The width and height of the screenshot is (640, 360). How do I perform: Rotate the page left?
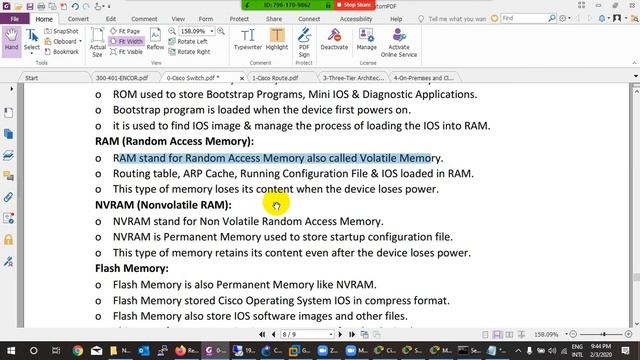click(x=188, y=41)
